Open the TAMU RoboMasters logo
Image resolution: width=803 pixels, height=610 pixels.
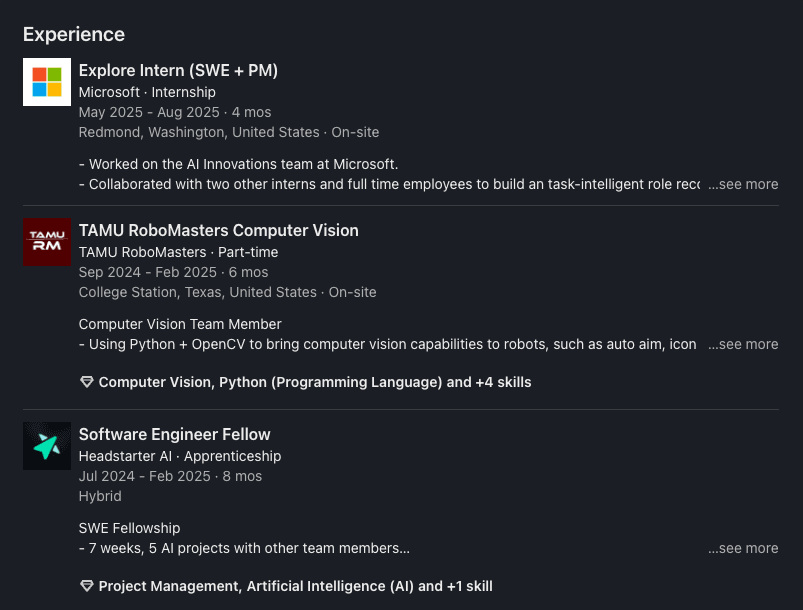click(47, 242)
